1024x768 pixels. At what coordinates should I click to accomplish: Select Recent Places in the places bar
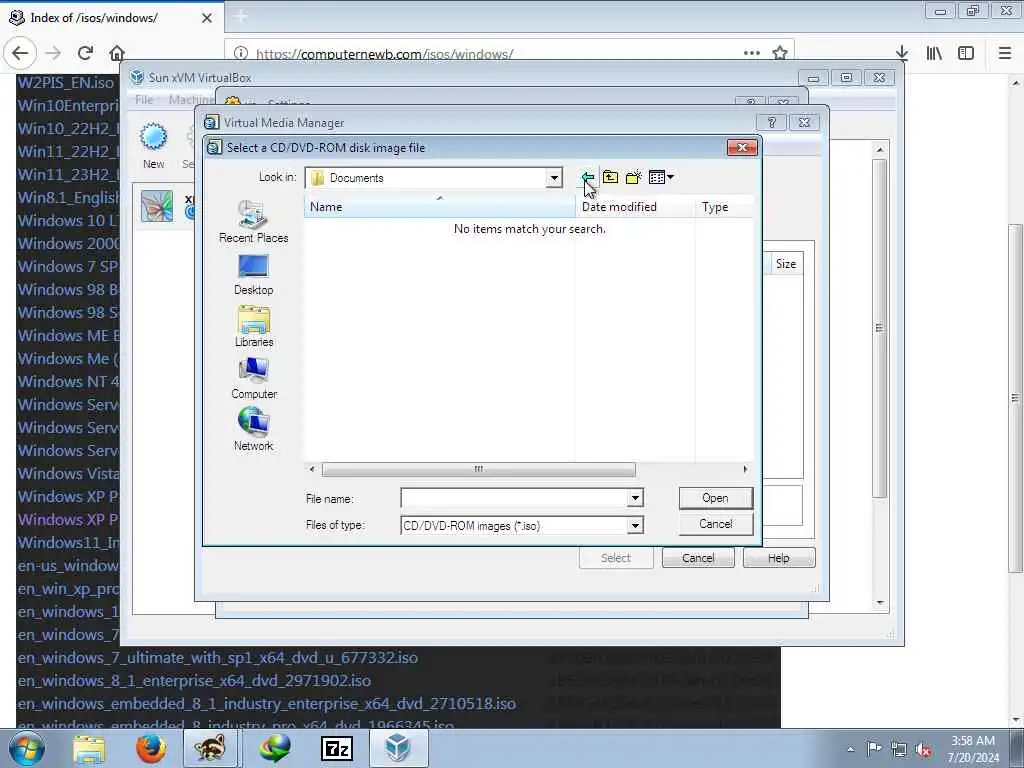[x=253, y=222]
